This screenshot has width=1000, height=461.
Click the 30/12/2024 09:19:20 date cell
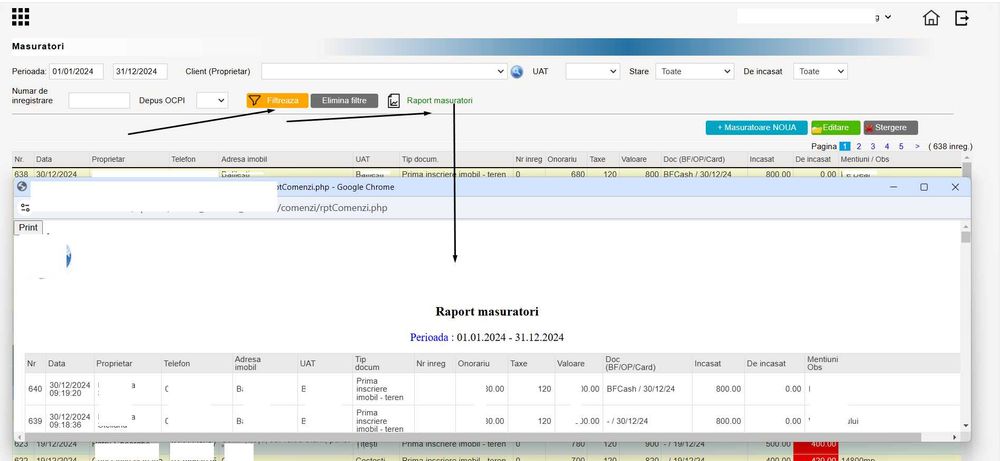tap(70, 388)
